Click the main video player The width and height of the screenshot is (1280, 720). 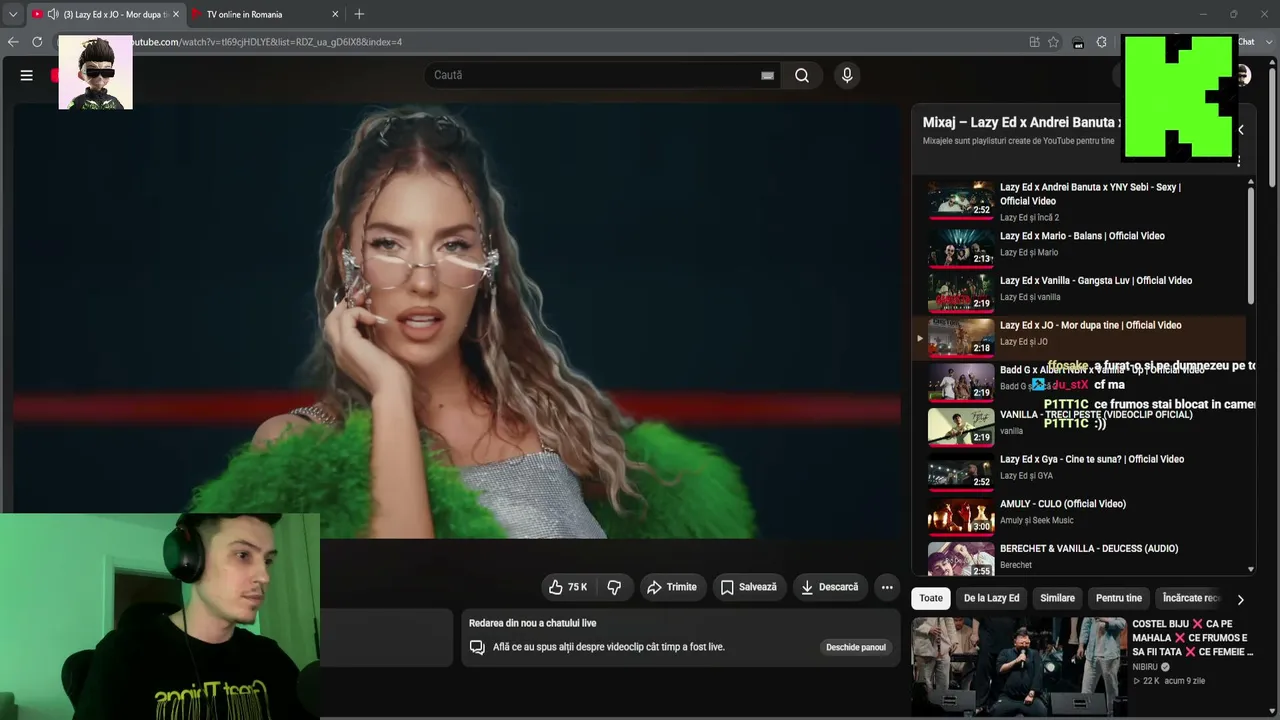(457, 321)
